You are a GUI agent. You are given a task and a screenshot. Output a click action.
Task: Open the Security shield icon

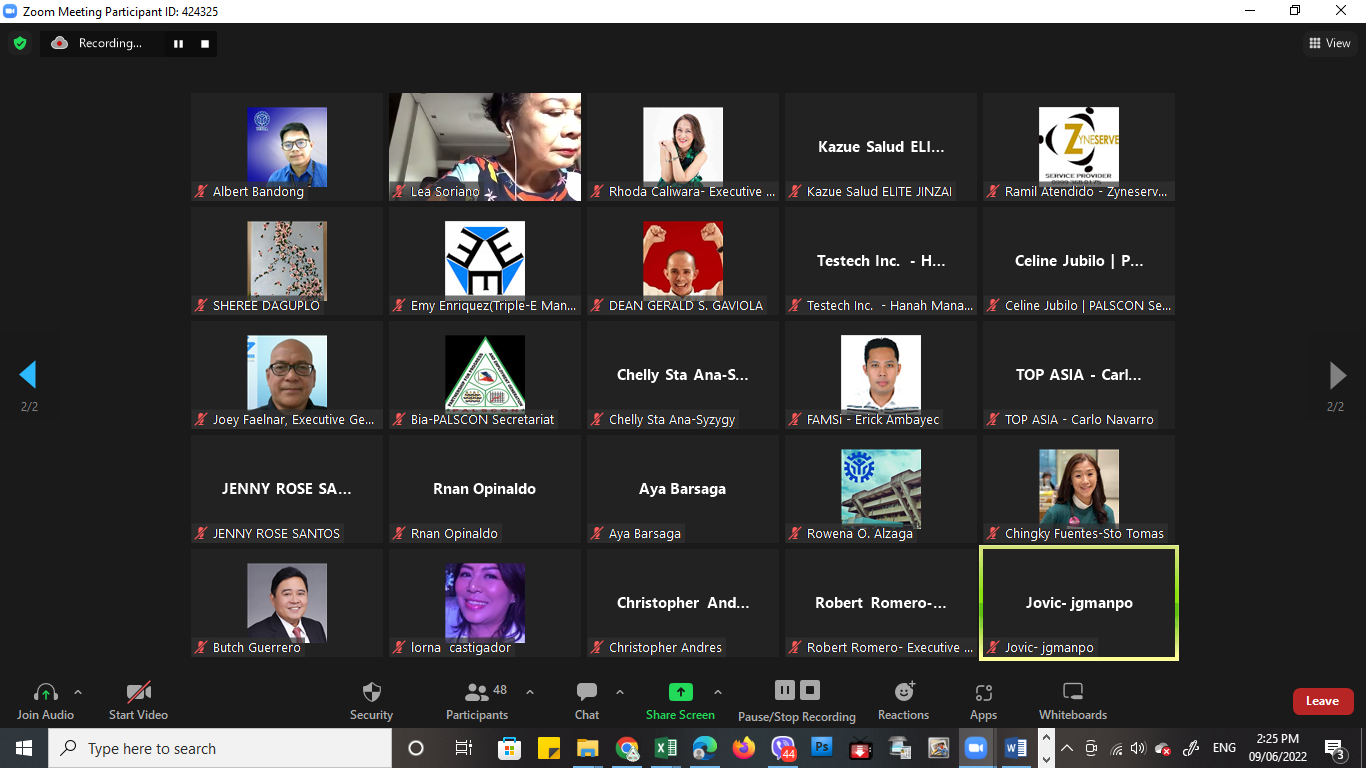point(371,692)
